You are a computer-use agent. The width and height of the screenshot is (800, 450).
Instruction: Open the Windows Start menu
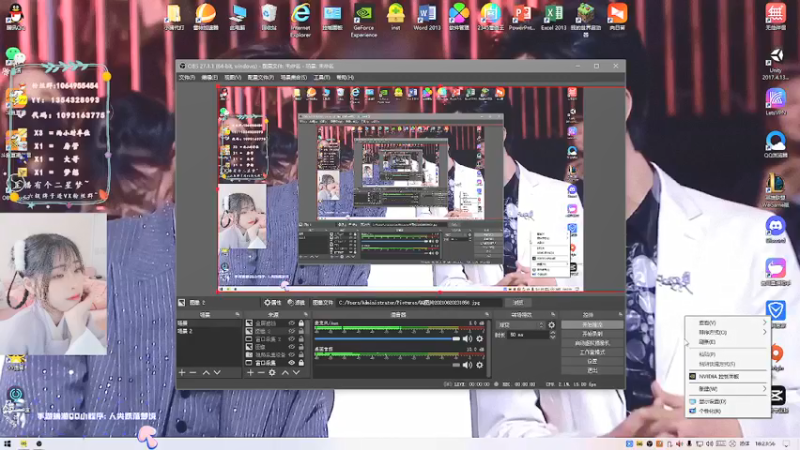click(x=7, y=444)
